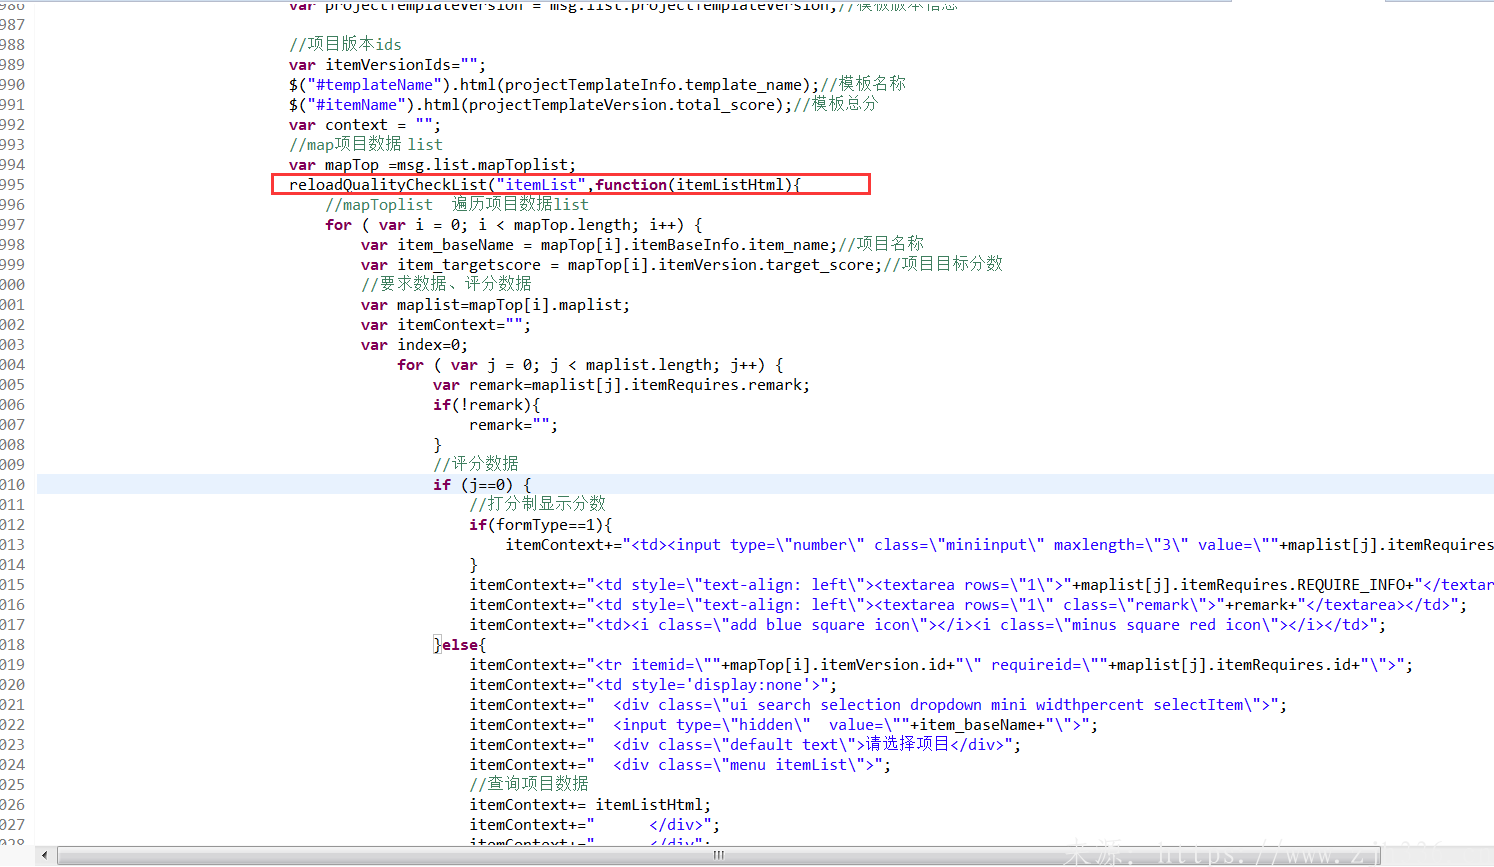This screenshot has height=867, width=1494.
Task: Click the line with "ui search selection dropdown"
Action: pyautogui.click(x=878, y=704)
